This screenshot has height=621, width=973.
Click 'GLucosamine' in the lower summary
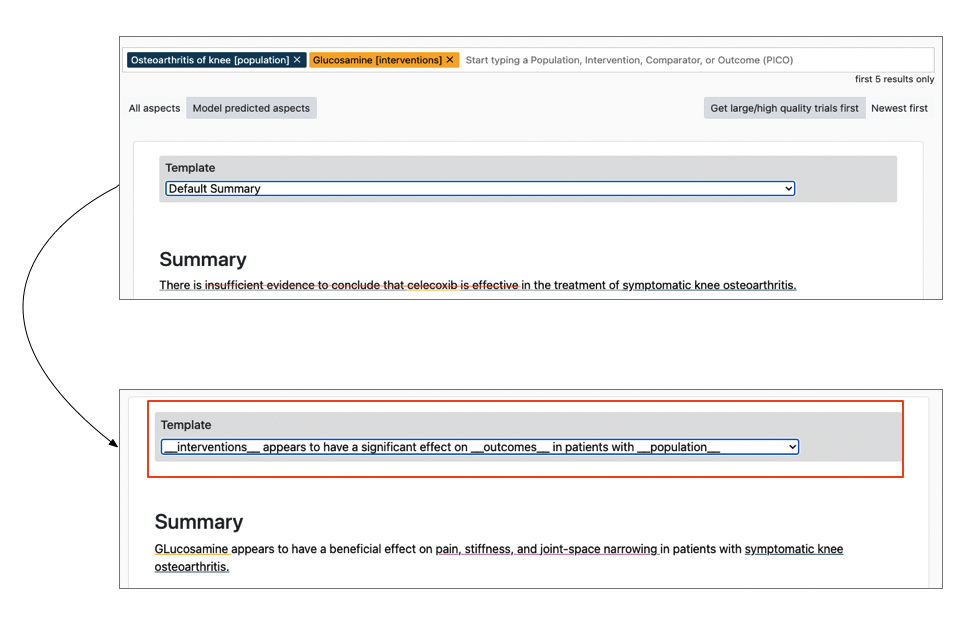(x=191, y=549)
